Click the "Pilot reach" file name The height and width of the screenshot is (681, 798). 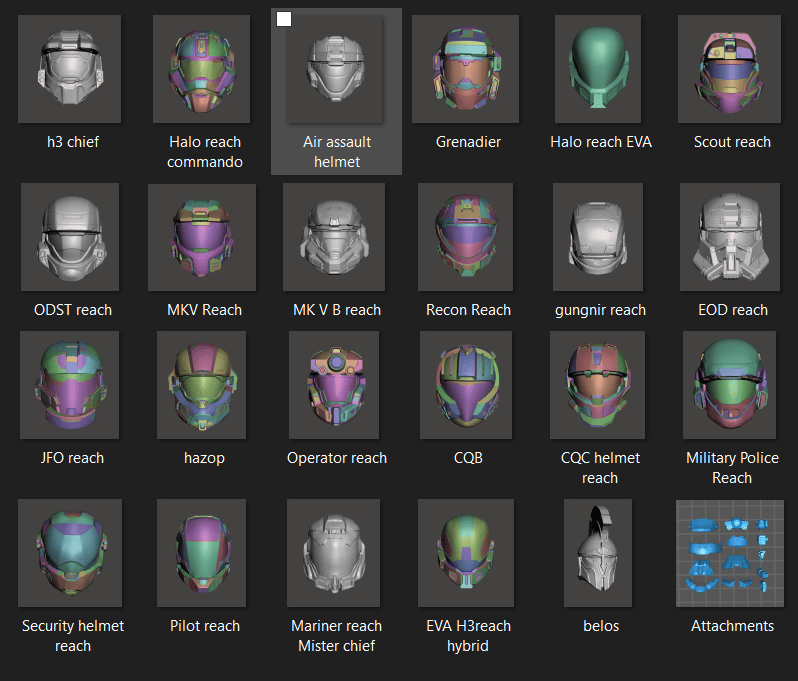[x=205, y=626]
